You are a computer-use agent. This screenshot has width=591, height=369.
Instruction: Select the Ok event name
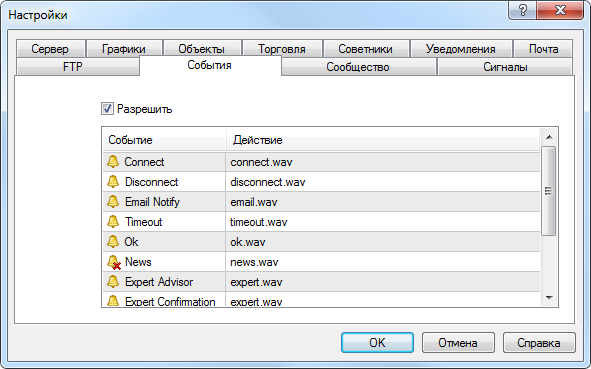[x=131, y=242]
